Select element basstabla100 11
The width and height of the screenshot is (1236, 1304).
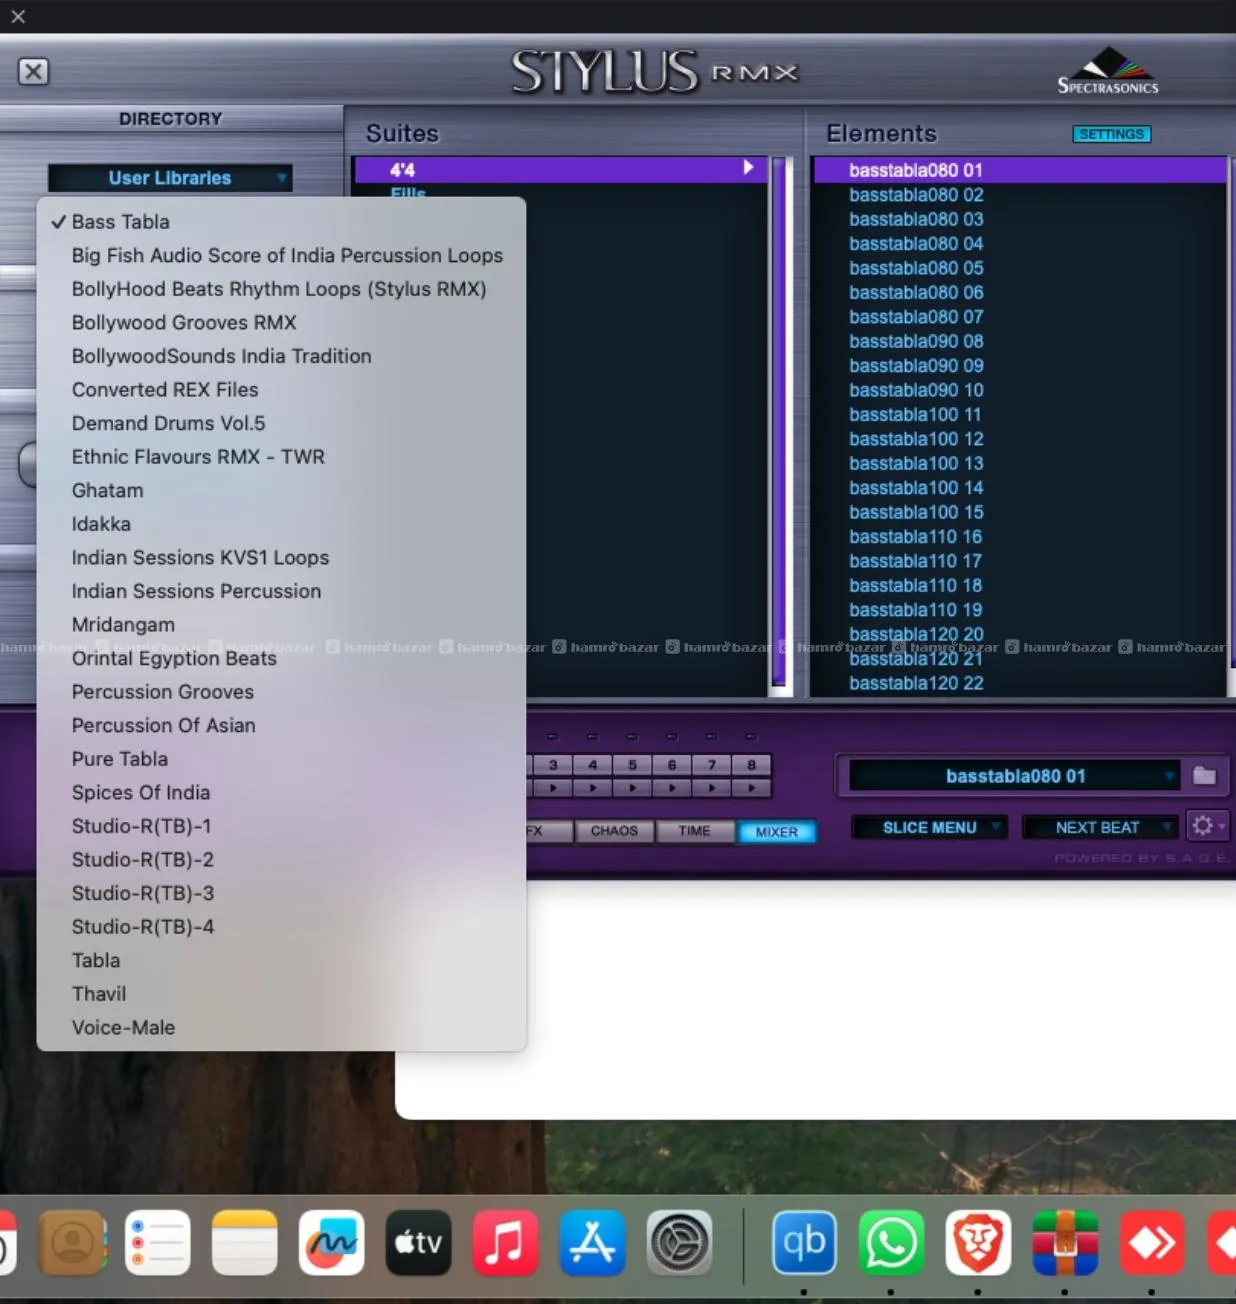point(1020,414)
